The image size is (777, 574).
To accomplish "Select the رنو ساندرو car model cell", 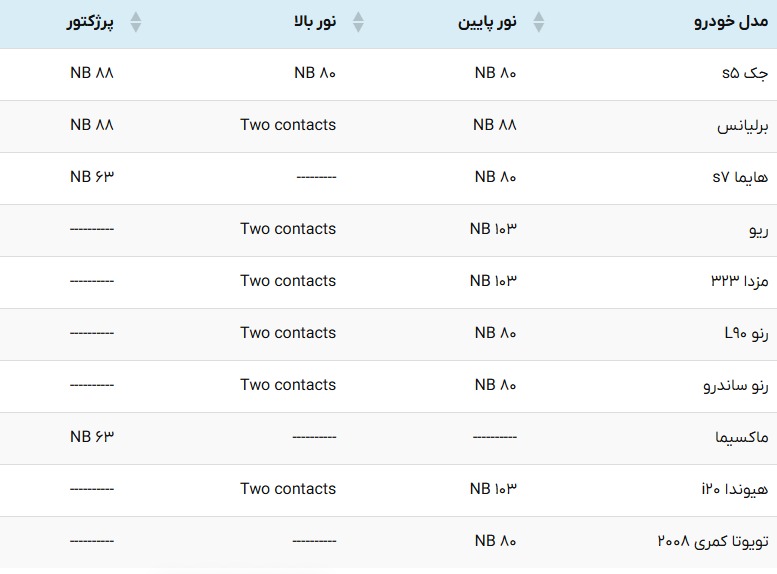I will point(736,385).
